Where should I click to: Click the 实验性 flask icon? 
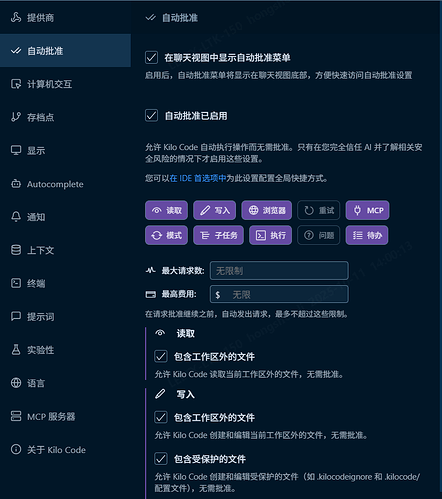coord(16,350)
